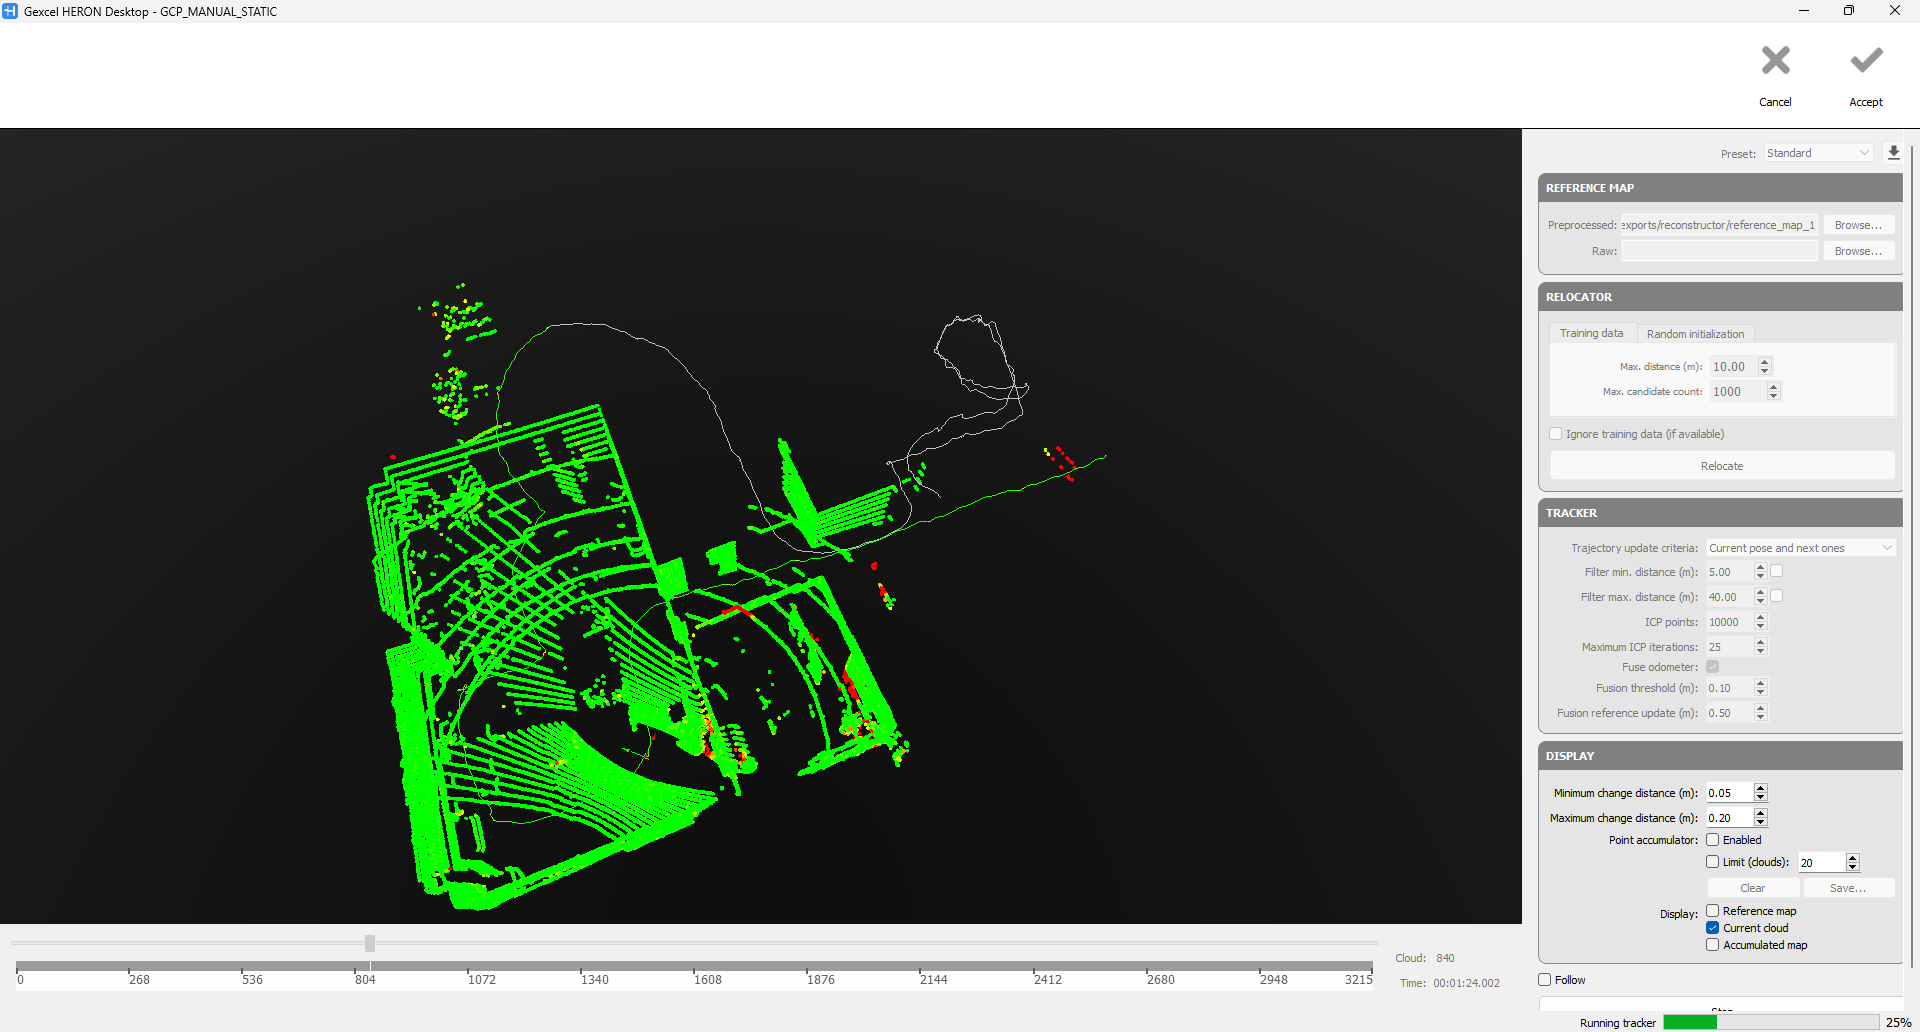The image size is (1920, 1032).
Task: Click the Accept checkmark icon
Action: 1865,62
